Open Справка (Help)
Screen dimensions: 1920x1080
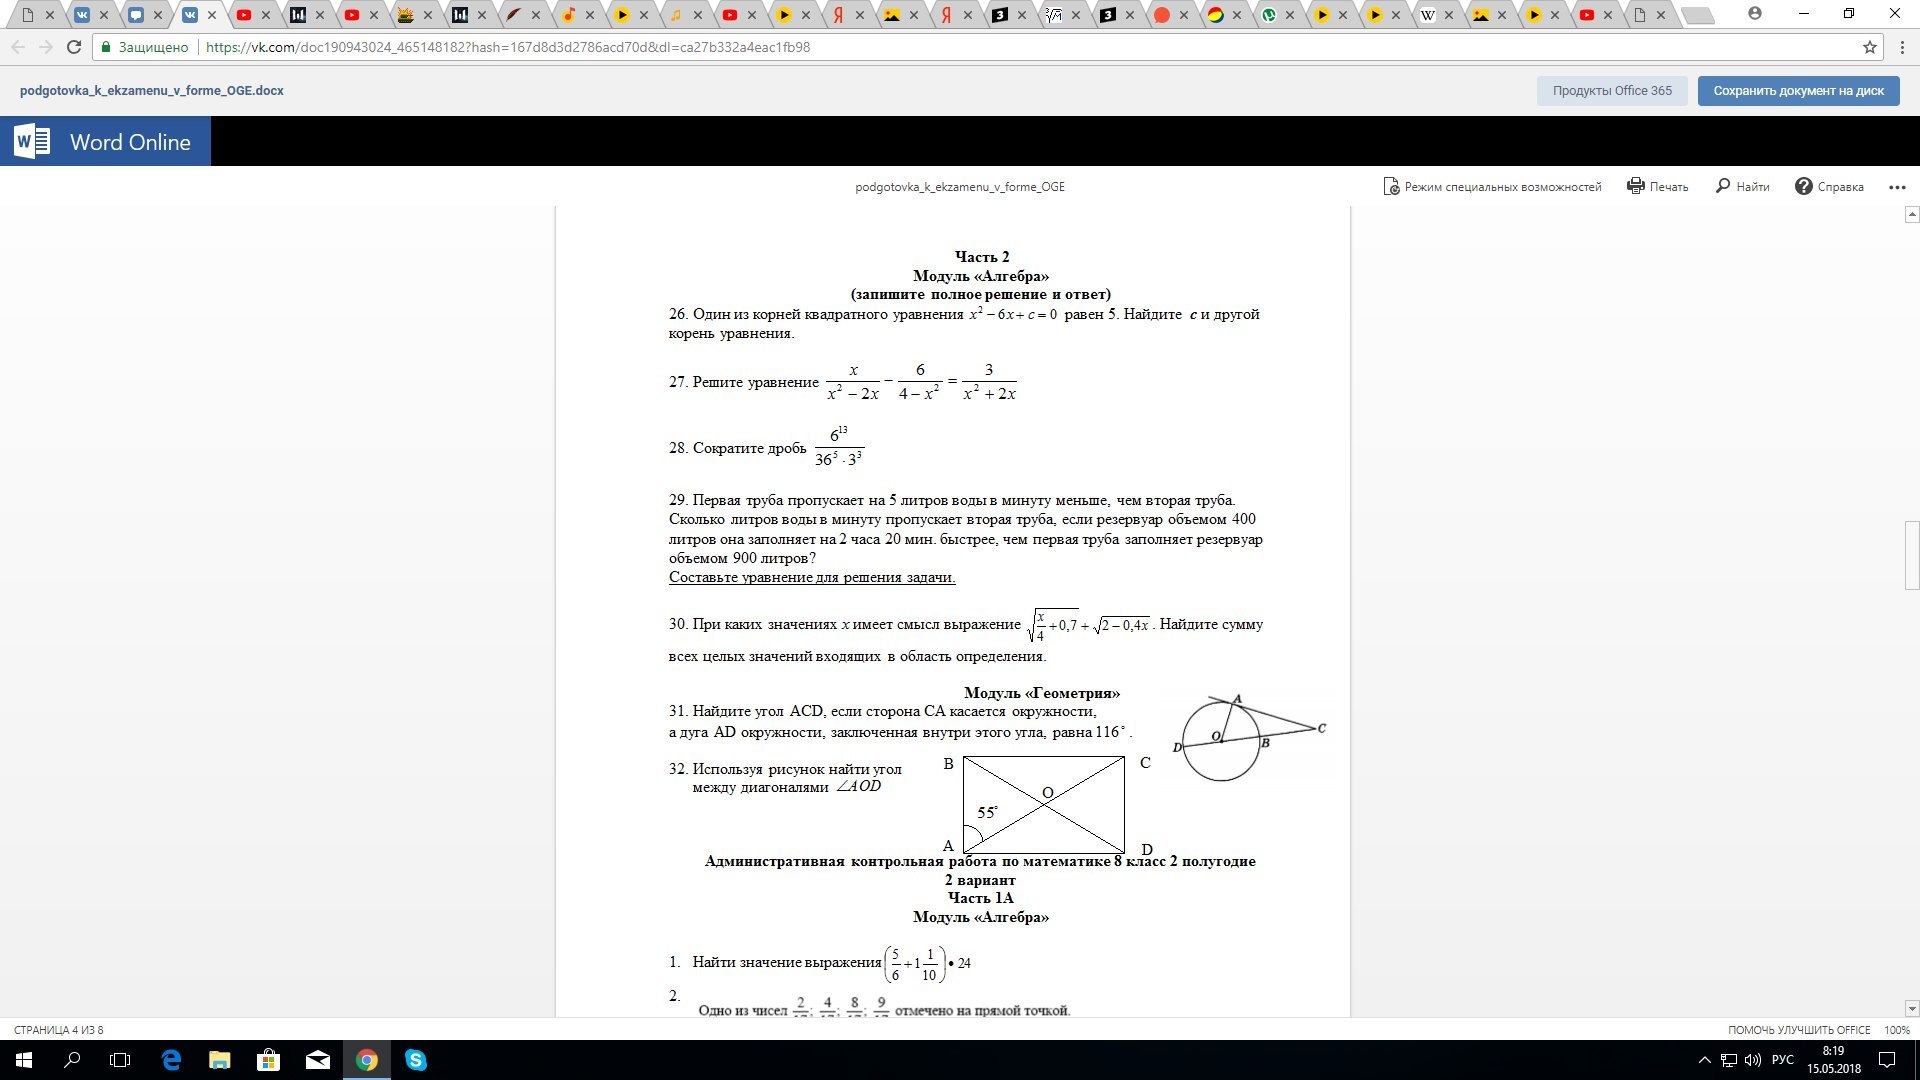pos(1829,187)
